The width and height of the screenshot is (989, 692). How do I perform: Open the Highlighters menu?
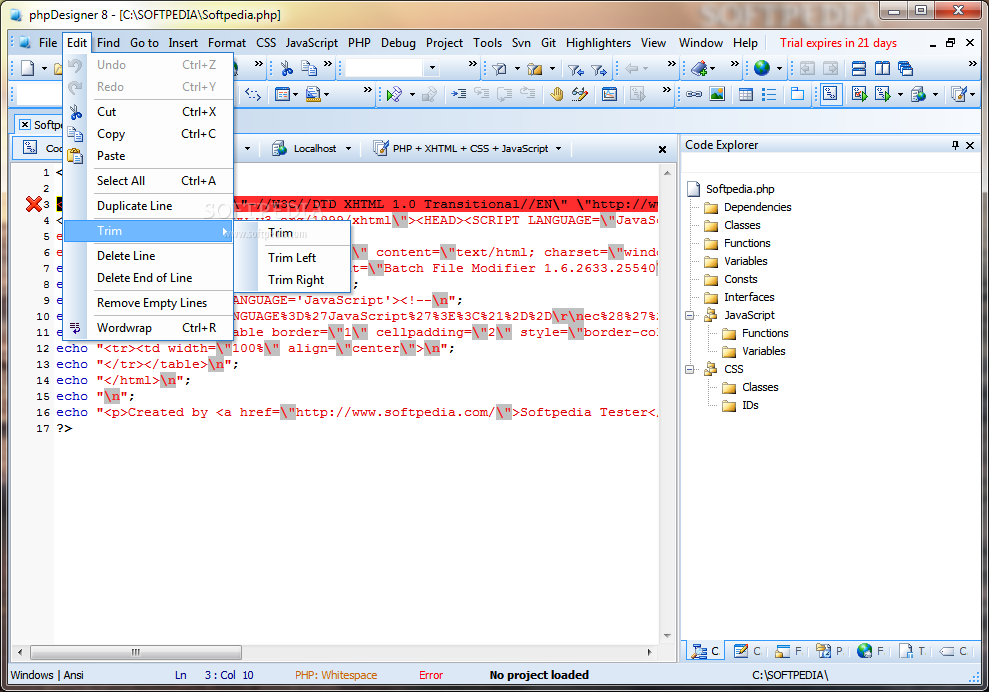pos(598,43)
